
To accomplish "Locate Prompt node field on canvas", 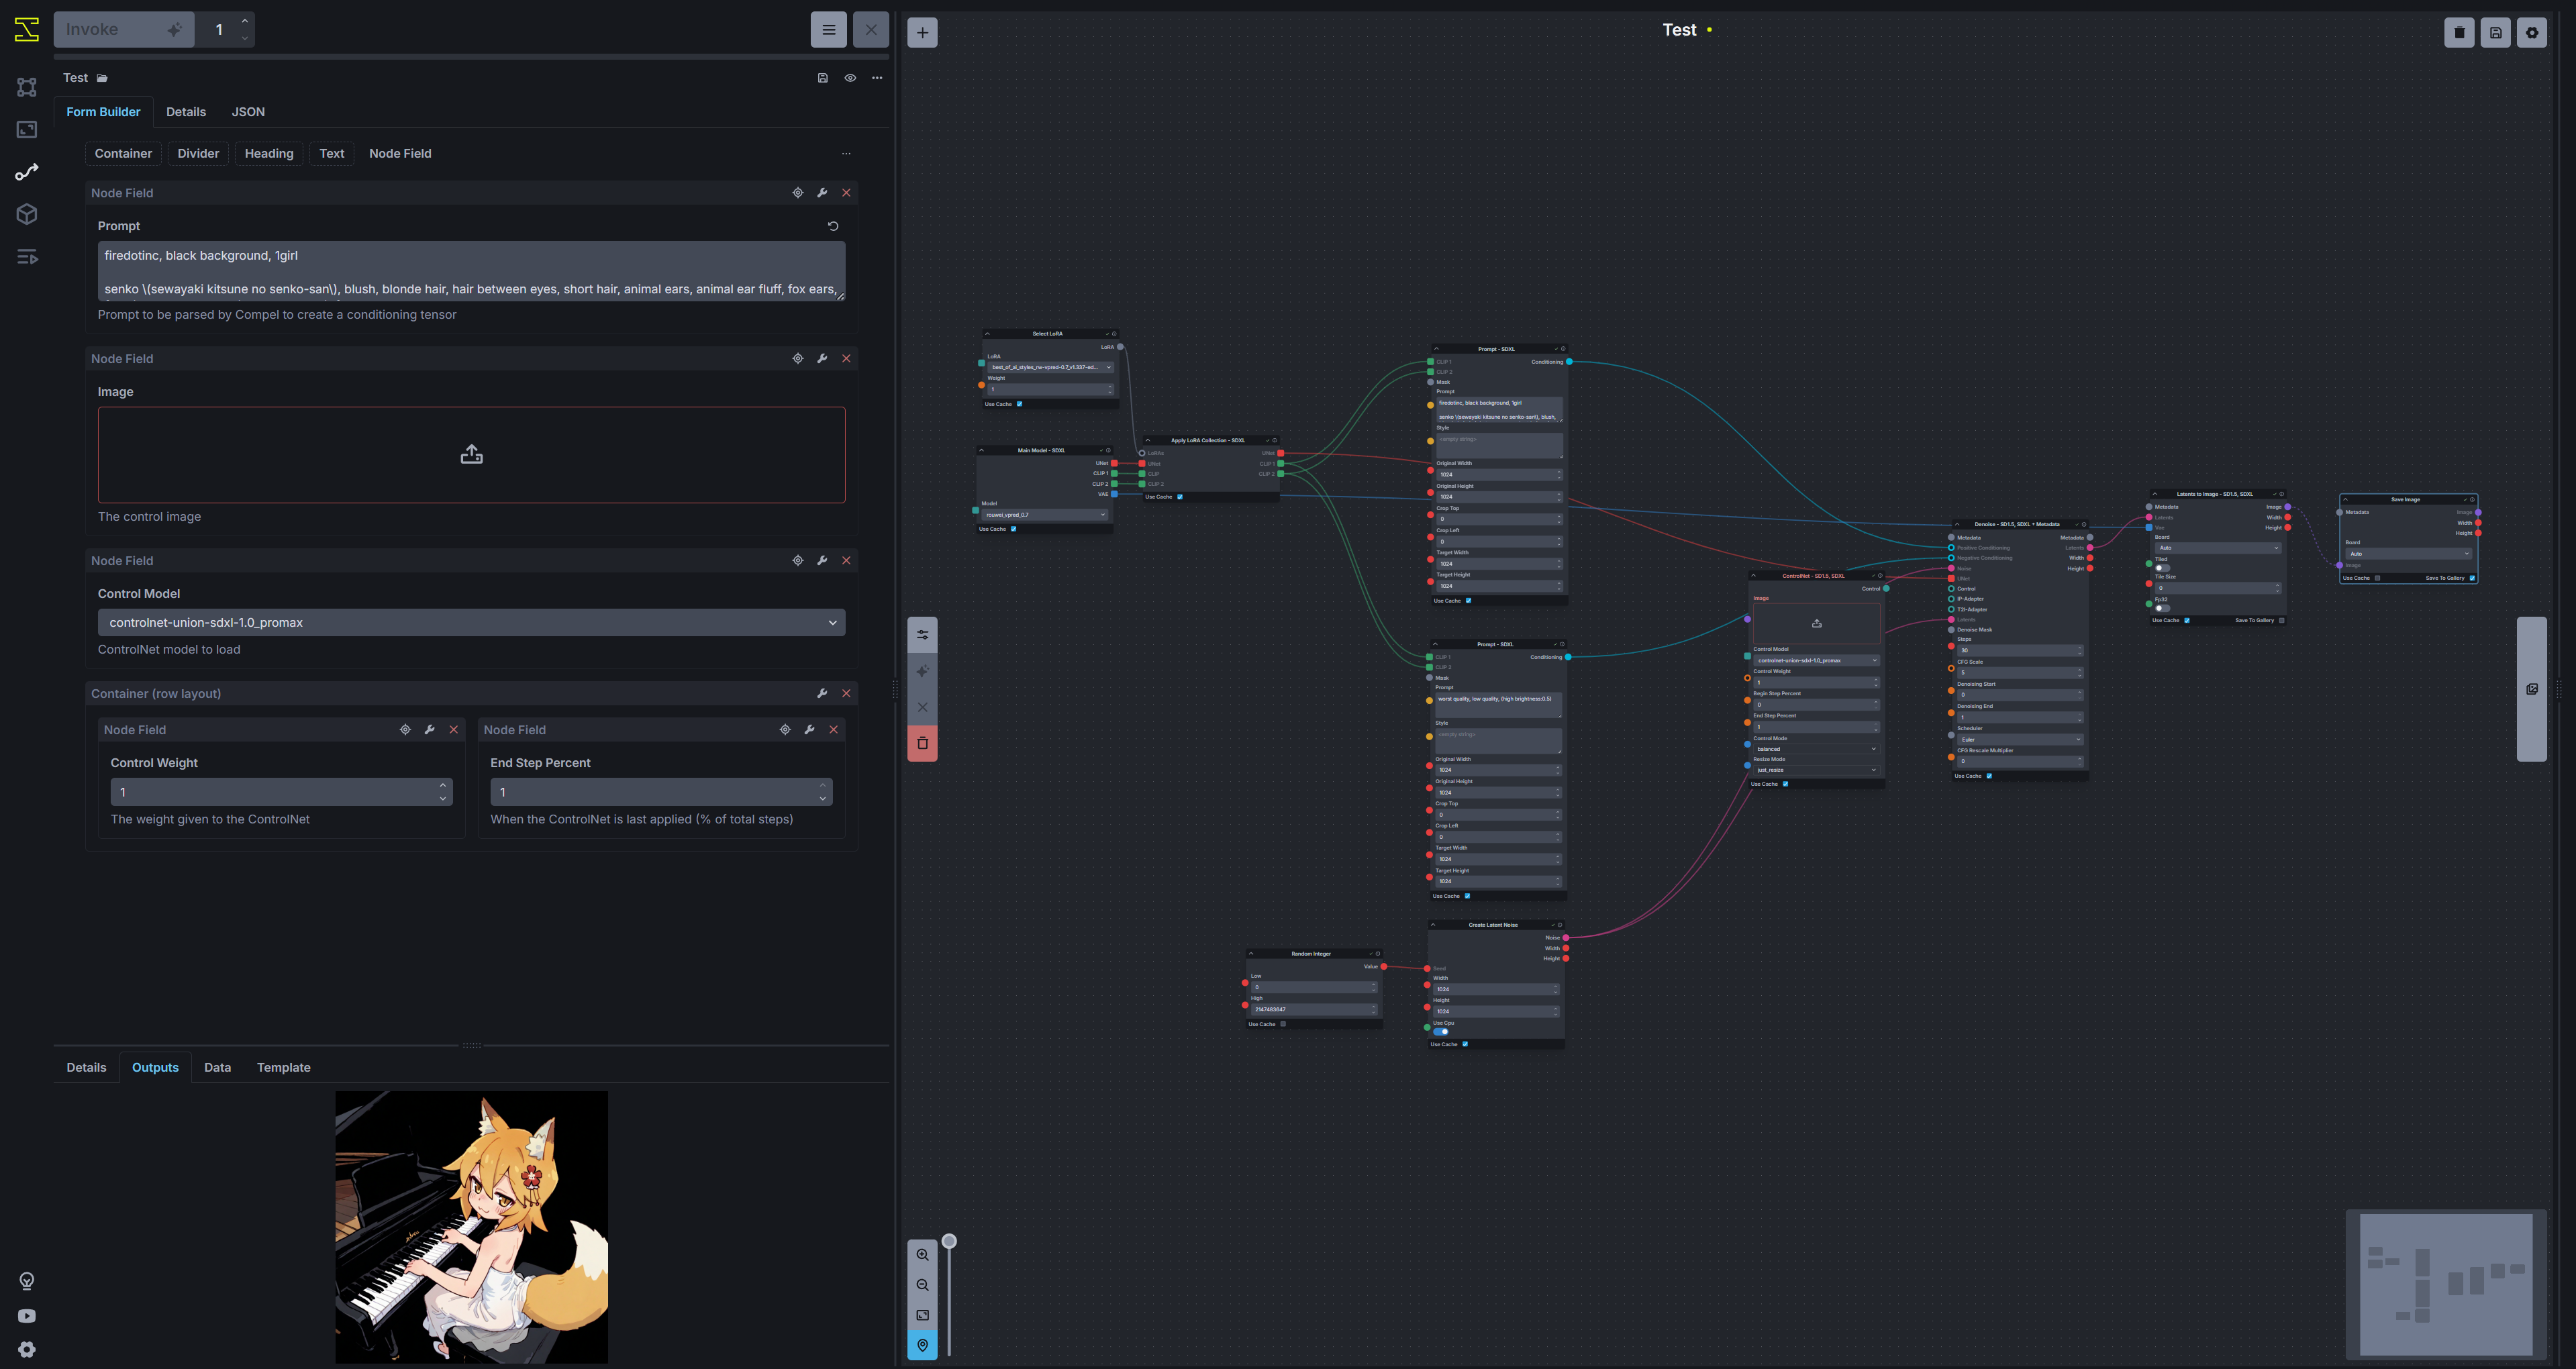I will pyautogui.click(x=797, y=193).
